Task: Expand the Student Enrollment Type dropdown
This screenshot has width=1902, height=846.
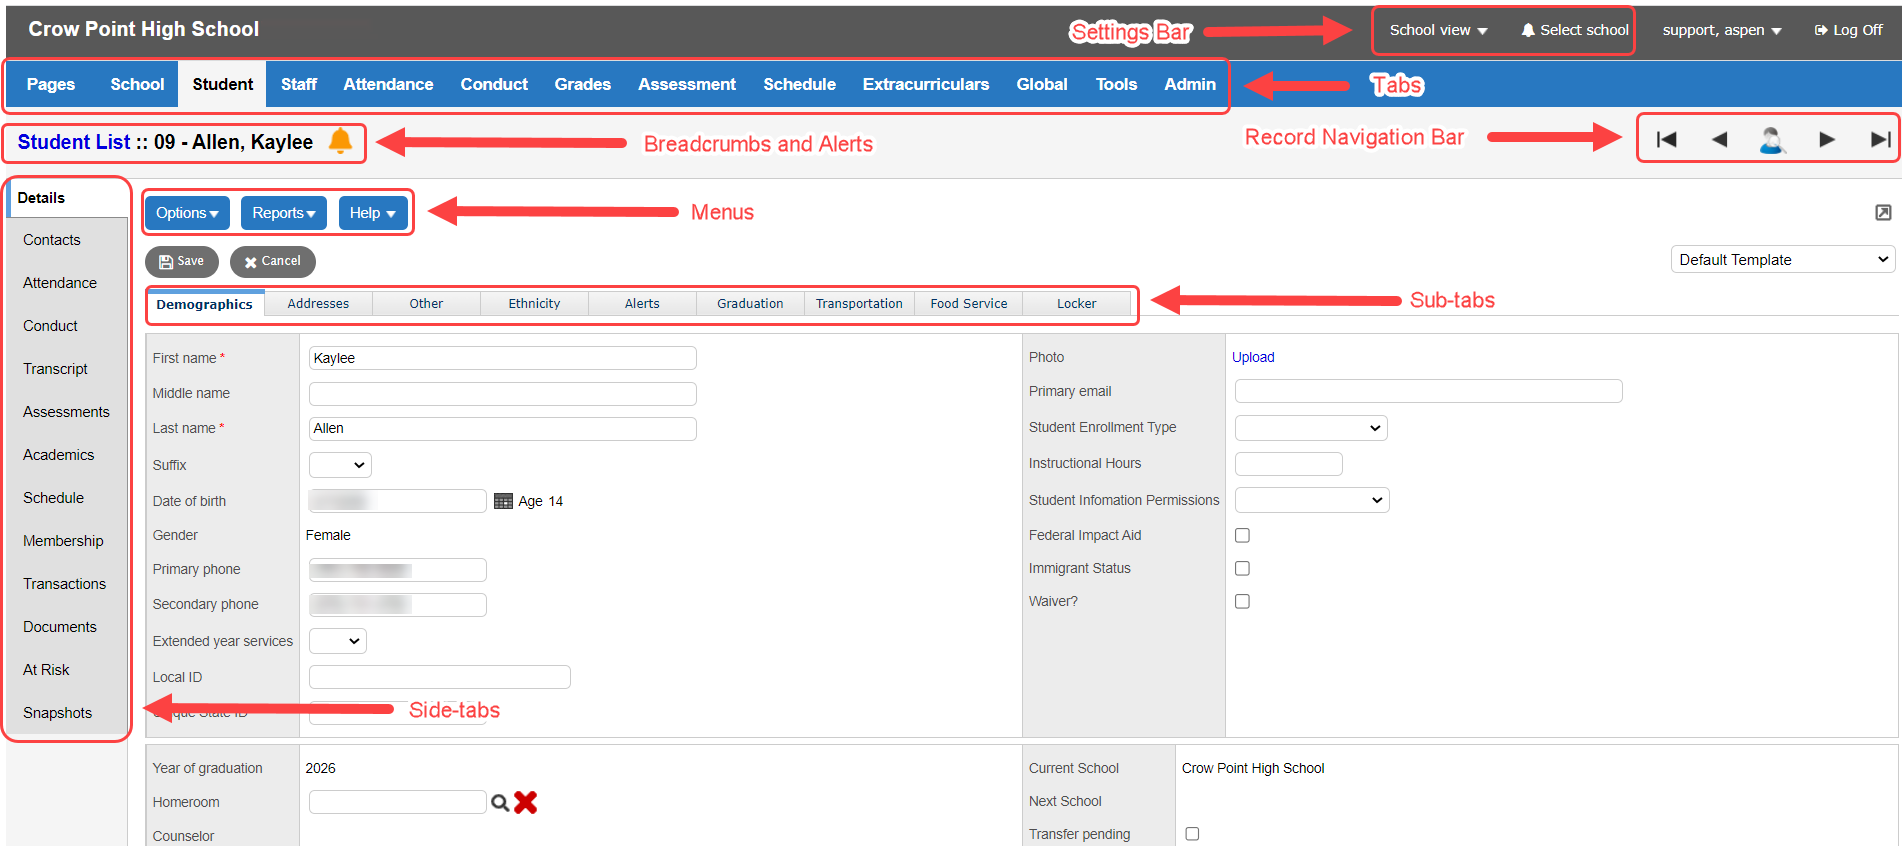Action: pyautogui.click(x=1310, y=428)
